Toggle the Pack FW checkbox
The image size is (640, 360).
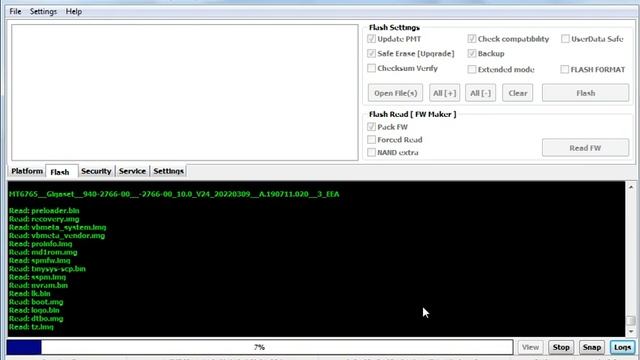point(371,127)
